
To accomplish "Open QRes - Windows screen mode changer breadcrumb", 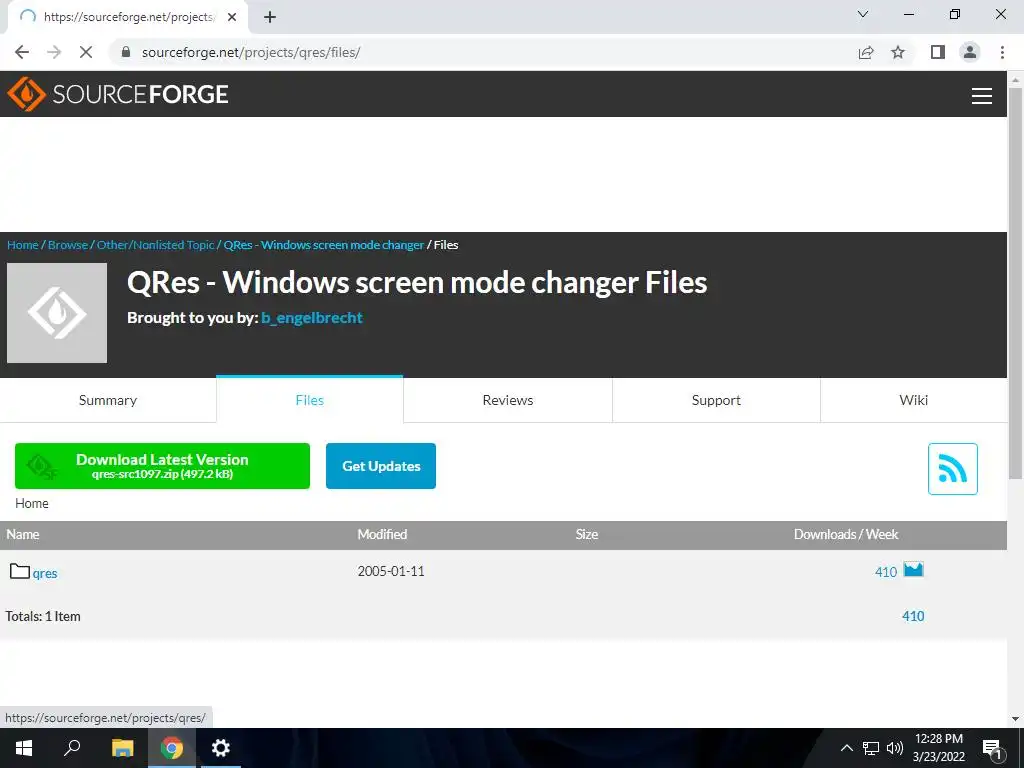I will tap(324, 245).
